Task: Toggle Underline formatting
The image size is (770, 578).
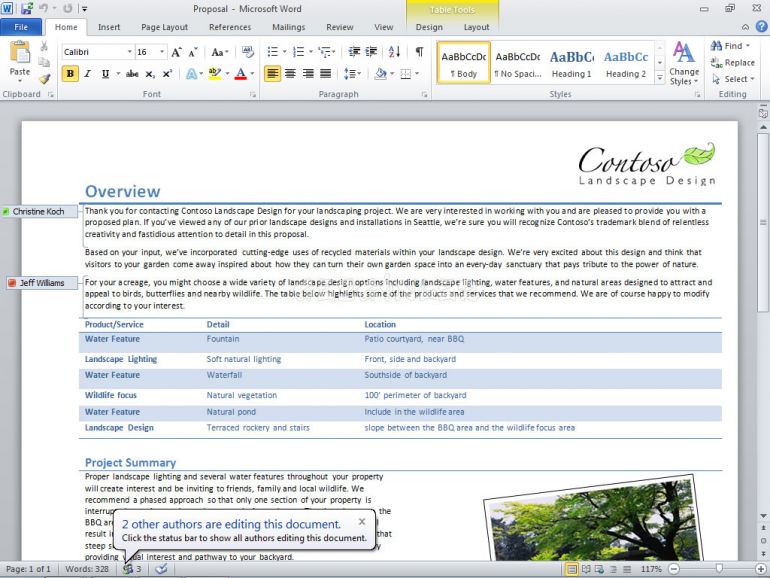Action: [105, 74]
